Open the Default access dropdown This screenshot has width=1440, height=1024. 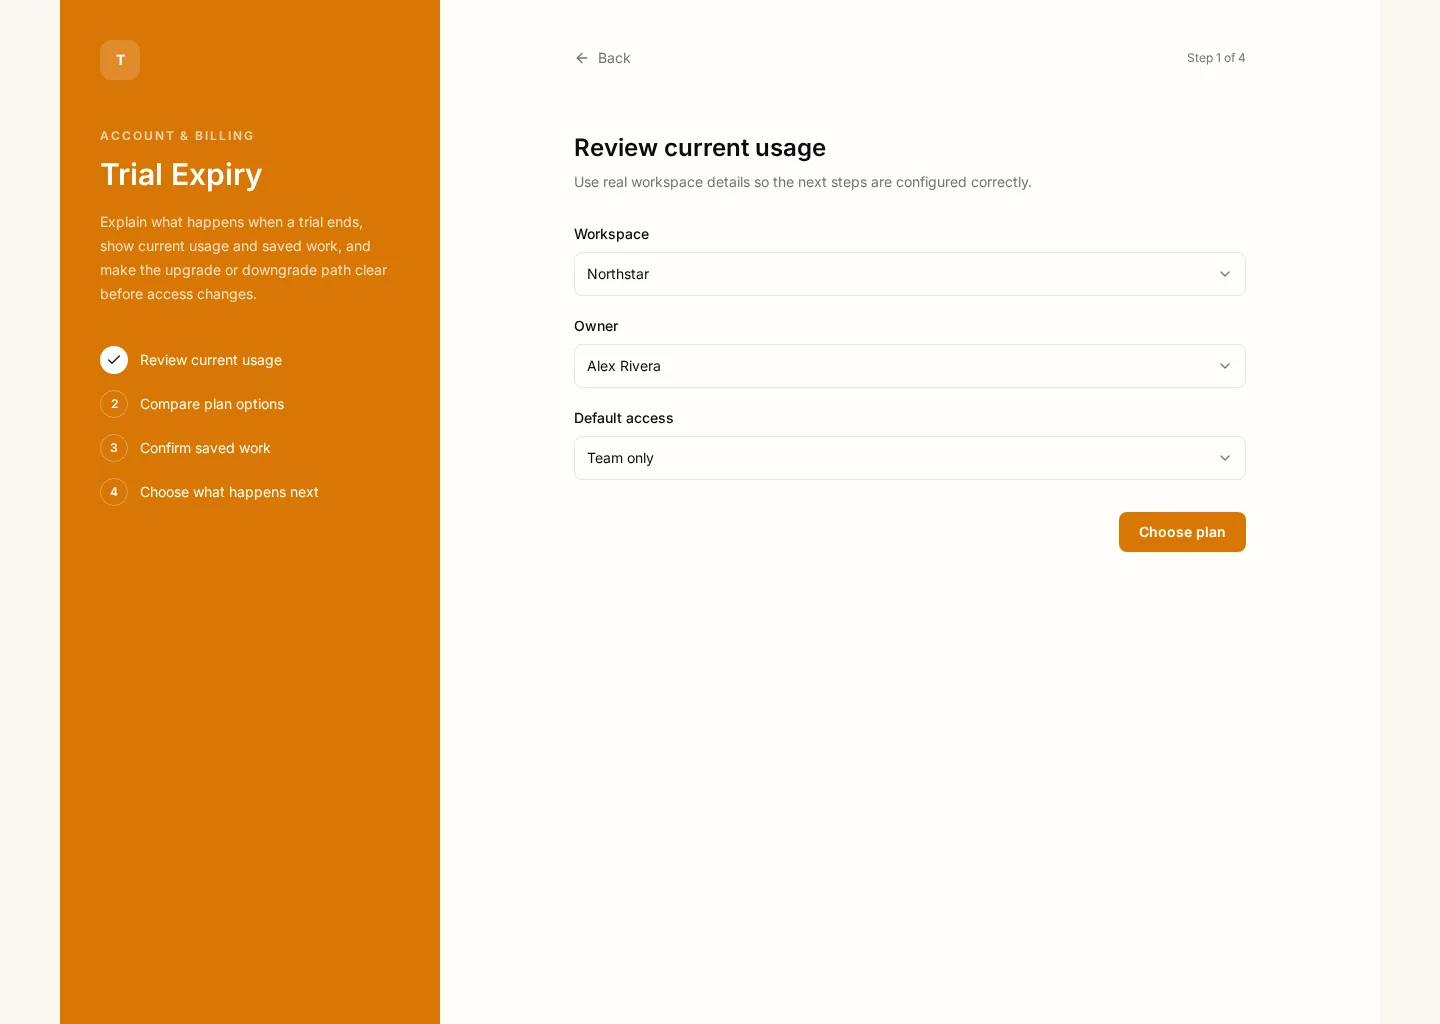[910, 458]
